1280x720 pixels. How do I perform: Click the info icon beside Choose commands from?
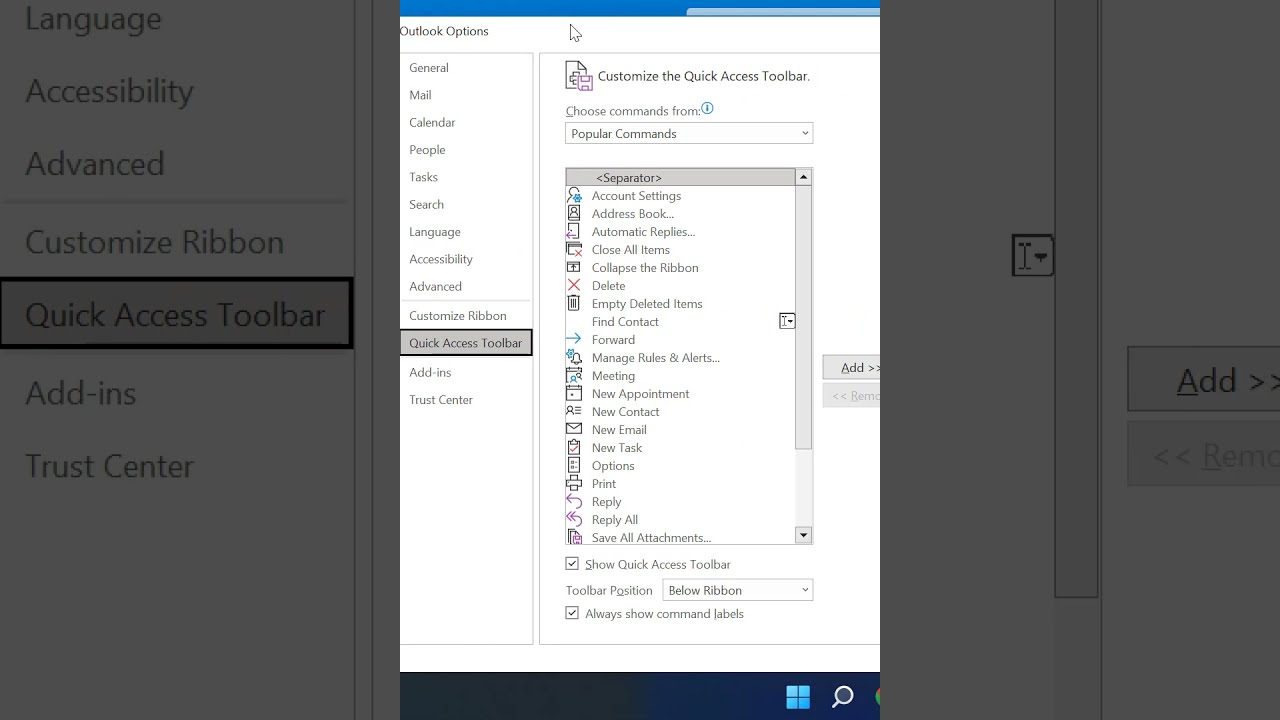coord(707,109)
